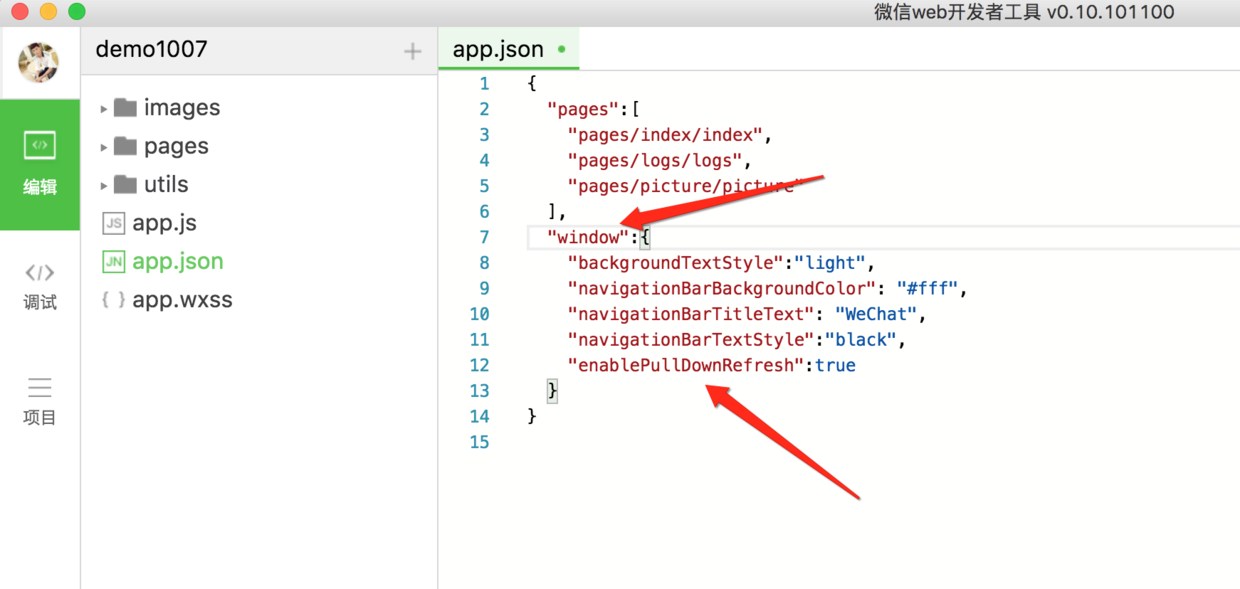1240x589 pixels.
Task: Minimize the window with the yellow button
Action: click(x=48, y=12)
